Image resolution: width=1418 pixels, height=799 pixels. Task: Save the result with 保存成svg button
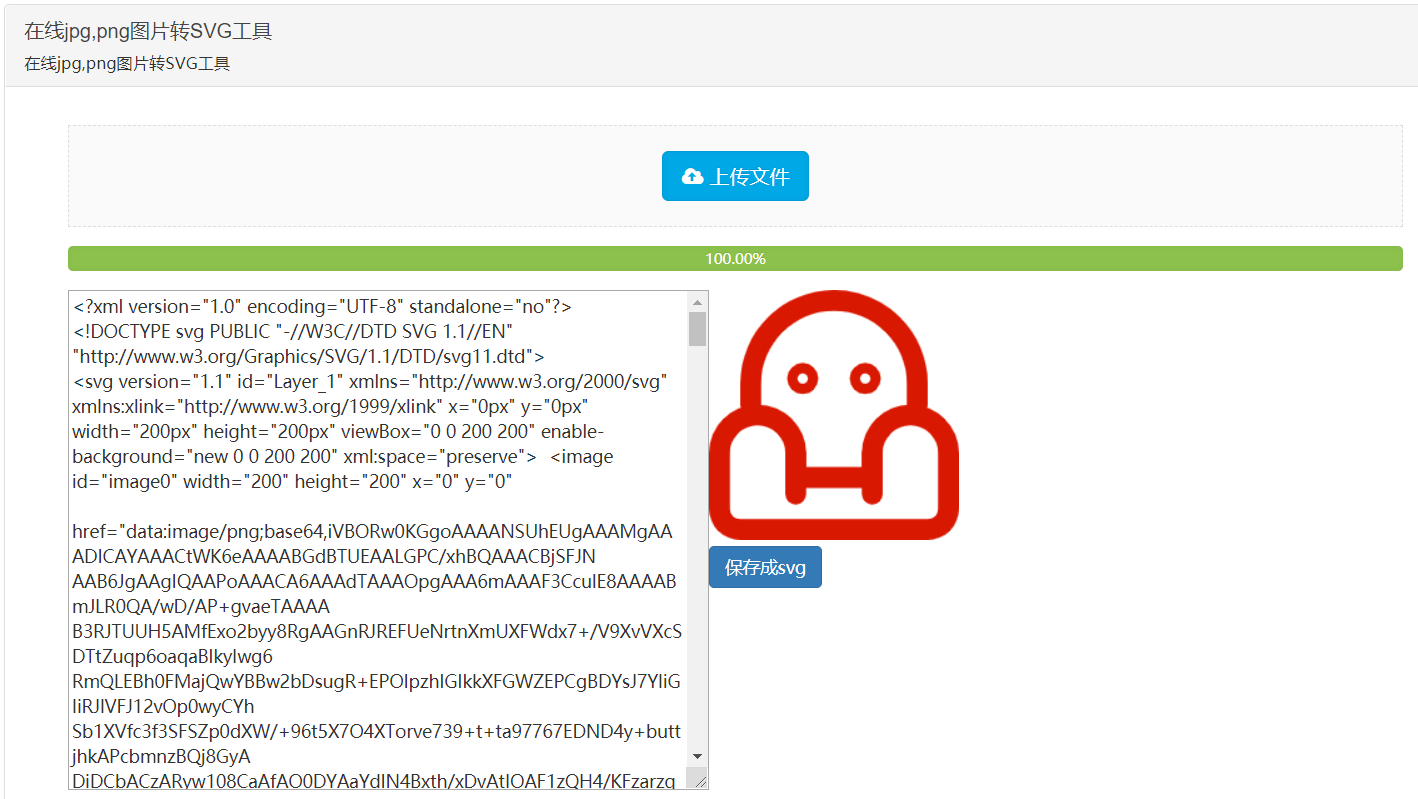(x=765, y=567)
